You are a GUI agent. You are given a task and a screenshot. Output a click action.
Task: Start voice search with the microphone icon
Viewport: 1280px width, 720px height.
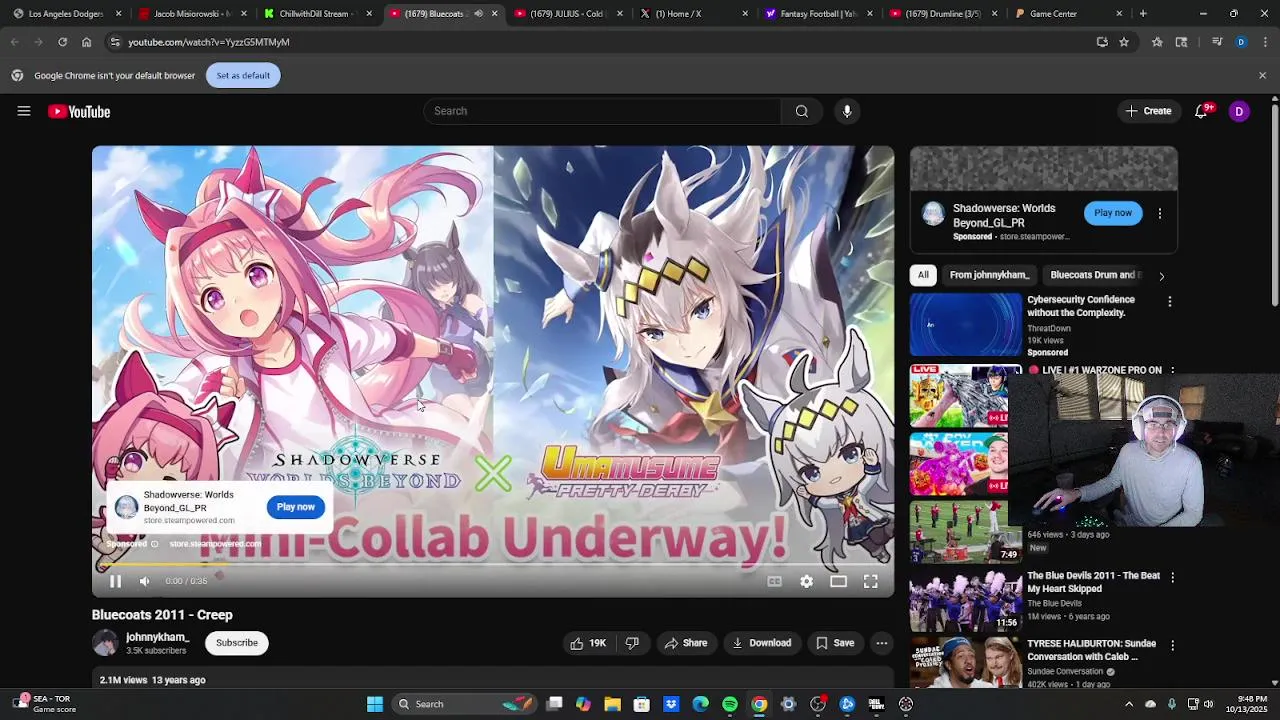pos(847,111)
